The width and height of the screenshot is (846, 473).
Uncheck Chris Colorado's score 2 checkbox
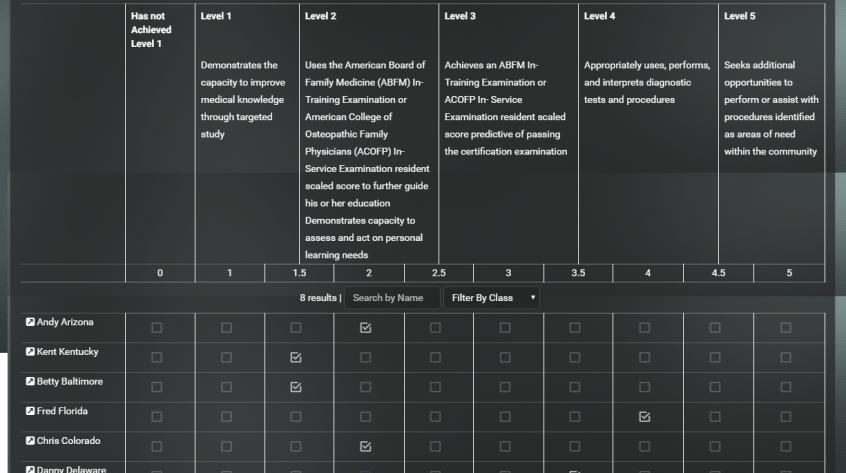(365, 446)
